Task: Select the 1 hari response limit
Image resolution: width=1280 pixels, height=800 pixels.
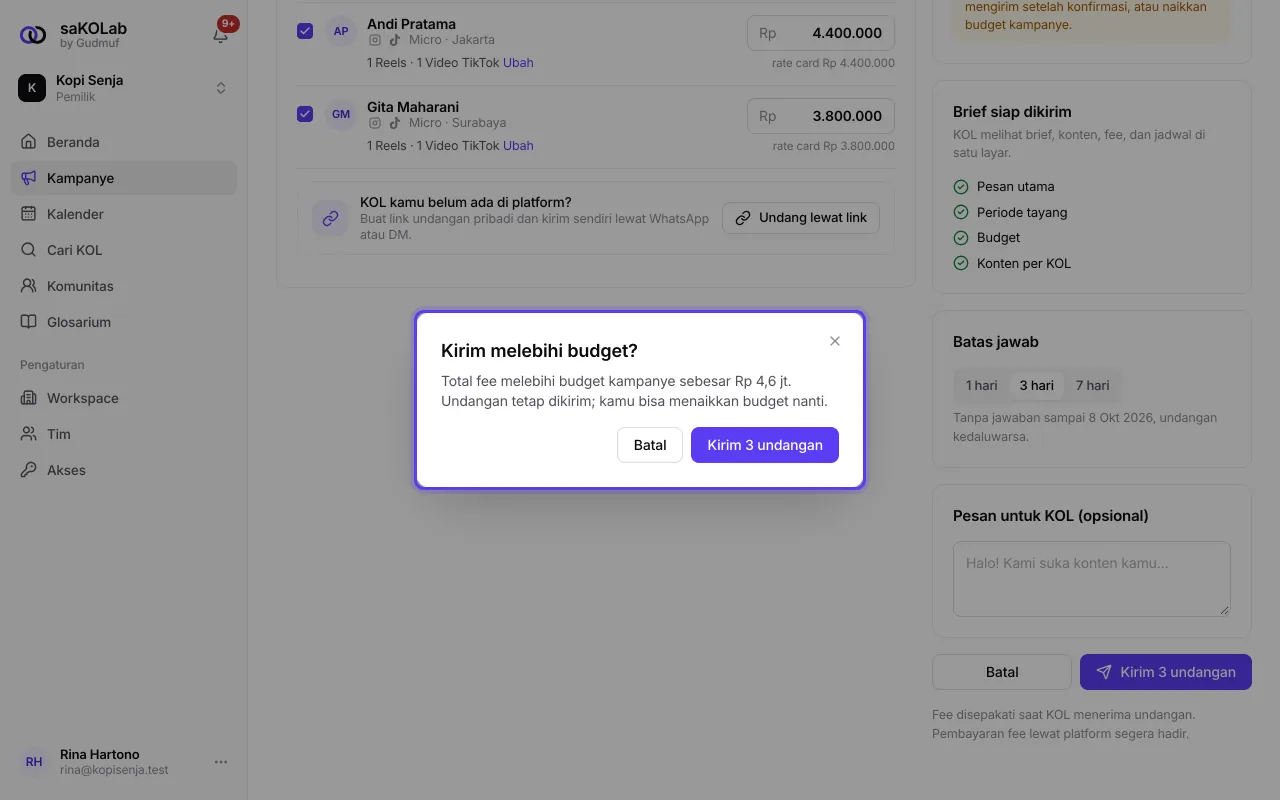Action: coord(982,385)
